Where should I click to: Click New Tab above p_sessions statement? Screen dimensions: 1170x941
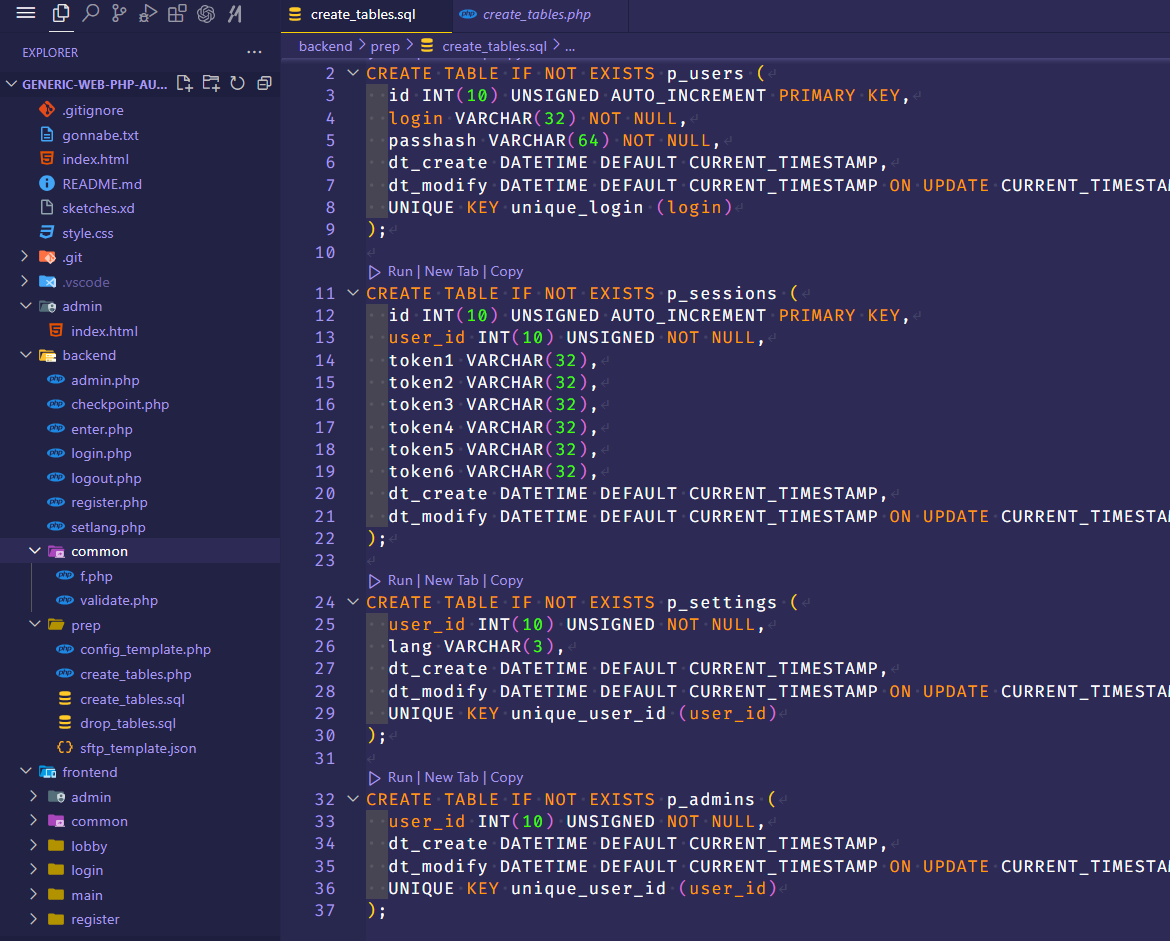tap(451, 272)
